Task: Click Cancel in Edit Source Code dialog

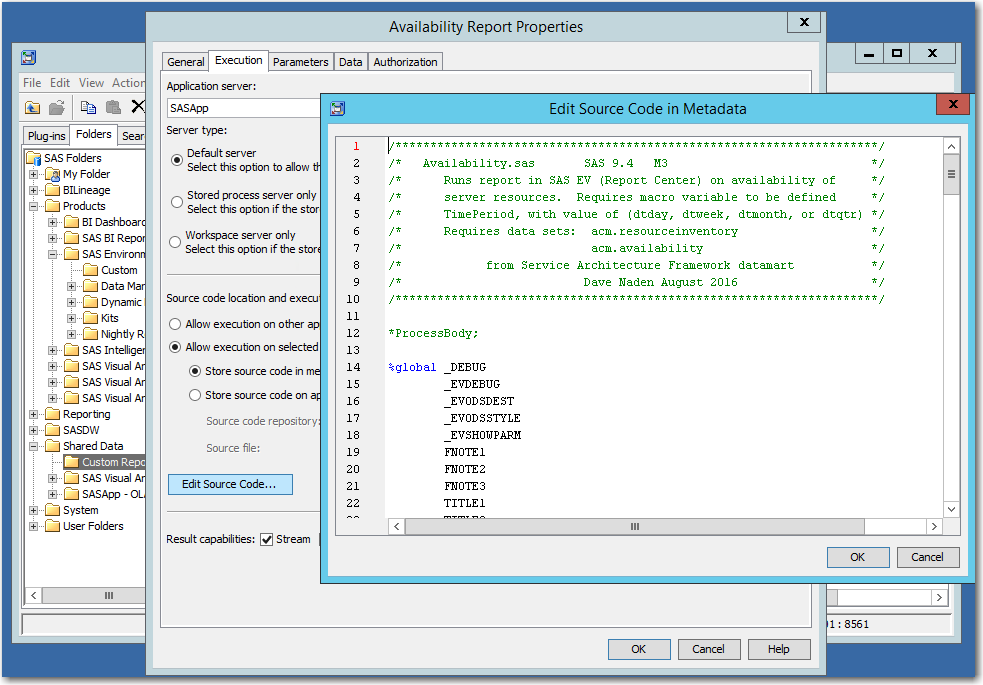Action: [920, 557]
